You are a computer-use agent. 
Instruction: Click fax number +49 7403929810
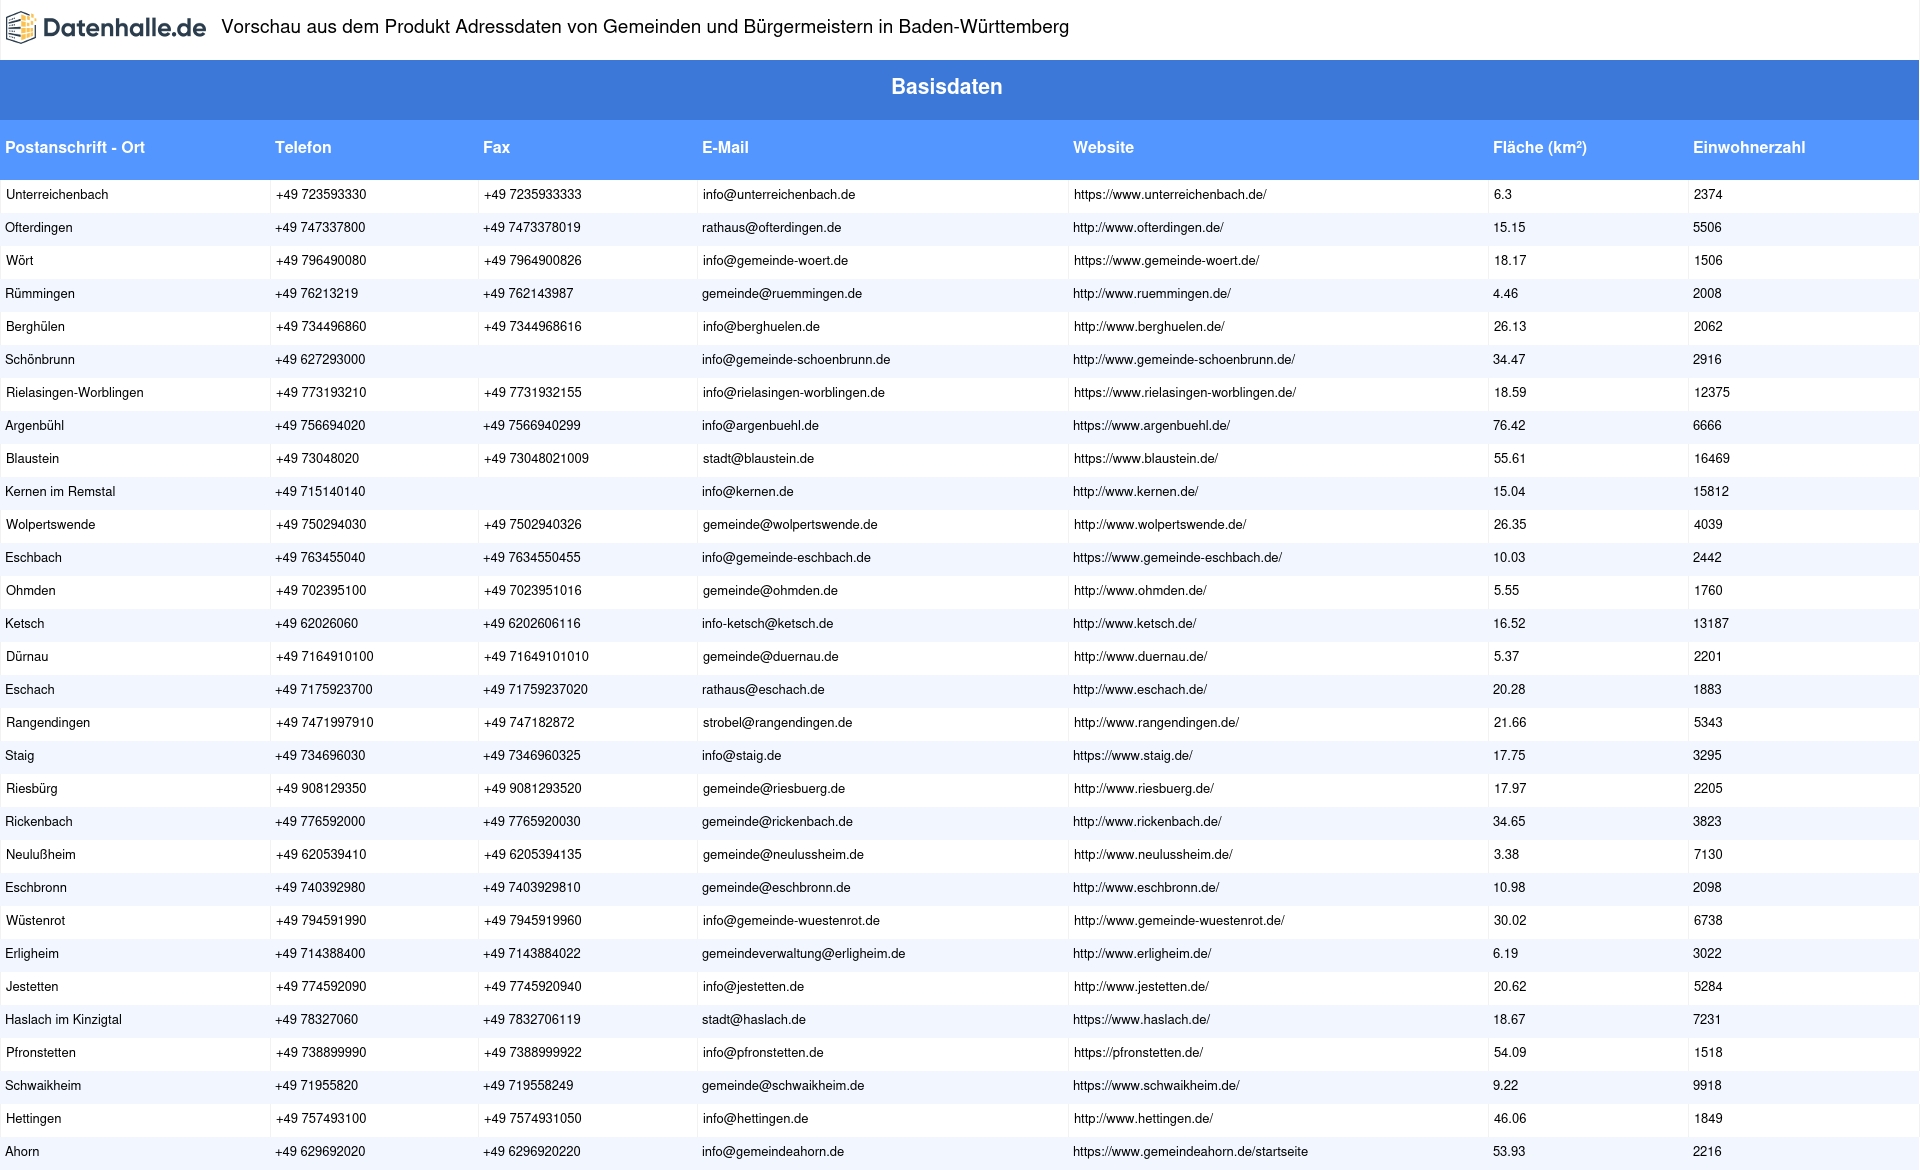pos(532,888)
